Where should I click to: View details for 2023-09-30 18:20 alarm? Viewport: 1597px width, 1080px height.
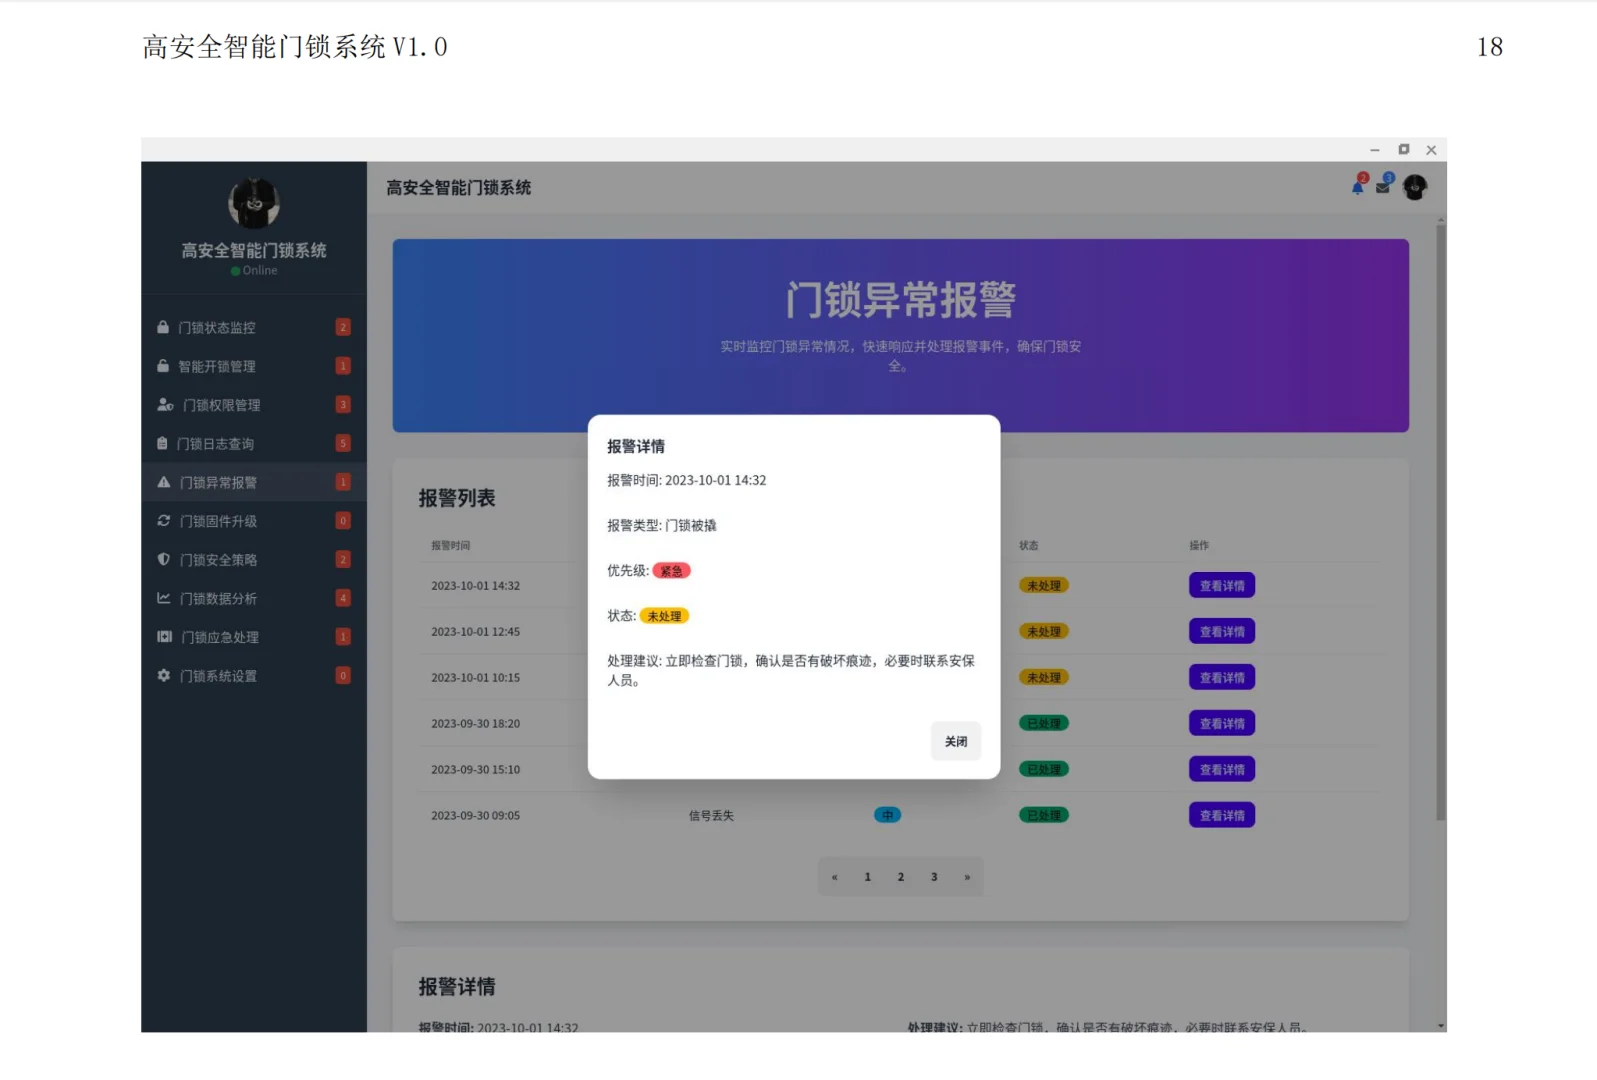[1222, 724]
